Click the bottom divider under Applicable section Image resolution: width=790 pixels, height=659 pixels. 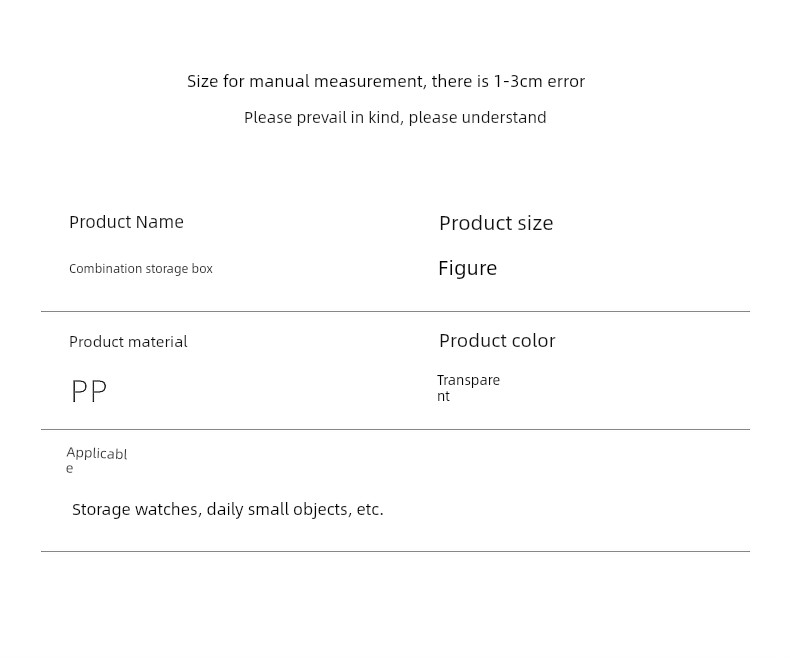[395, 551]
